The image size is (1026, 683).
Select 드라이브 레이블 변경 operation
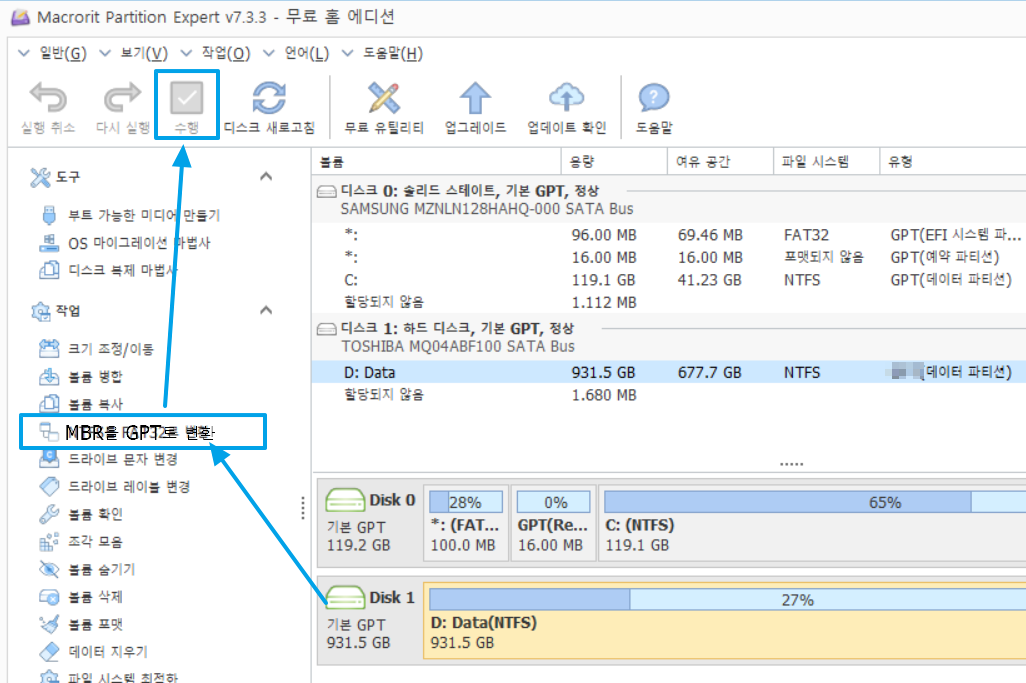(115, 487)
